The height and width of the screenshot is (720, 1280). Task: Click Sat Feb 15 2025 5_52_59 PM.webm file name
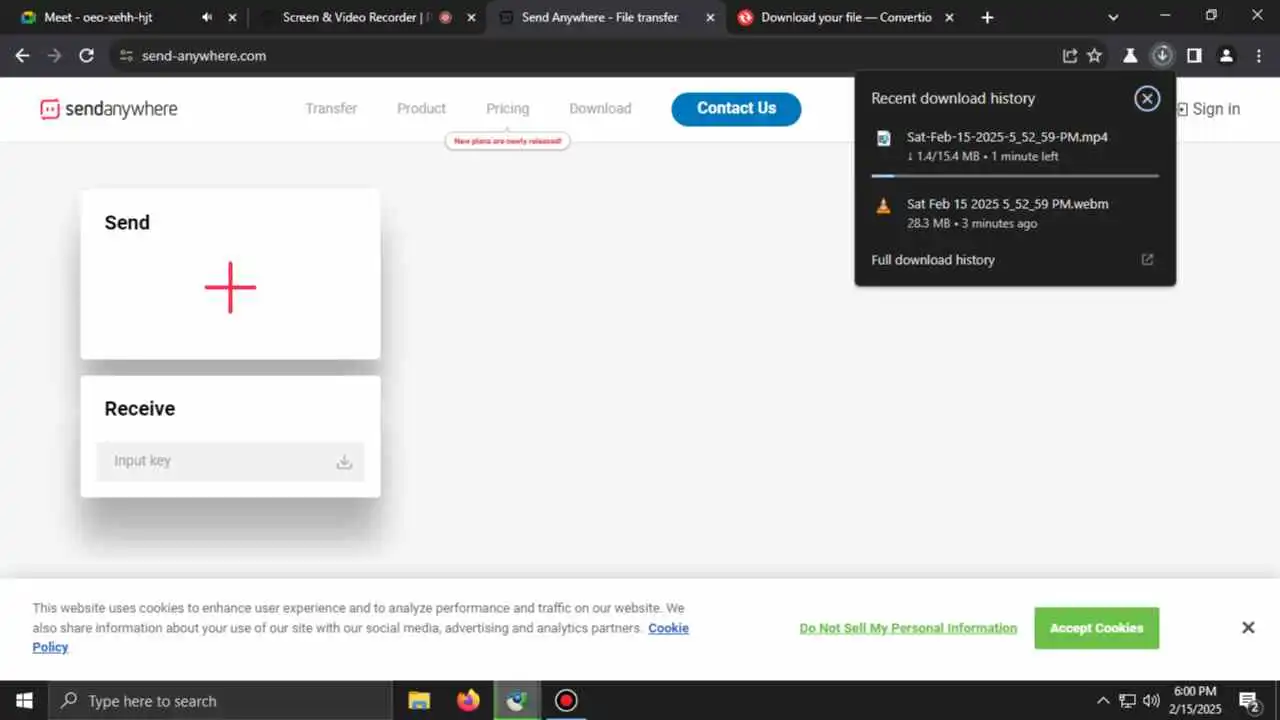coord(1007,204)
